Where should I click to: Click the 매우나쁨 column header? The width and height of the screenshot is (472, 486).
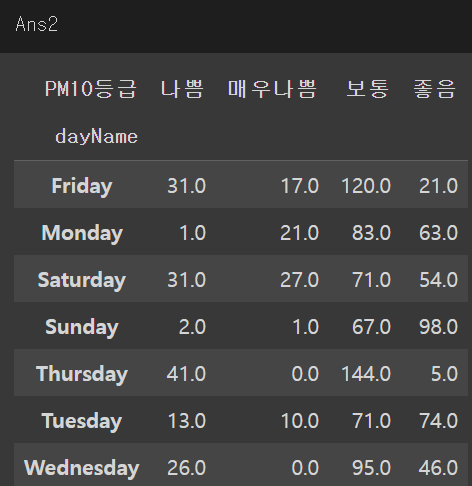coord(272,89)
